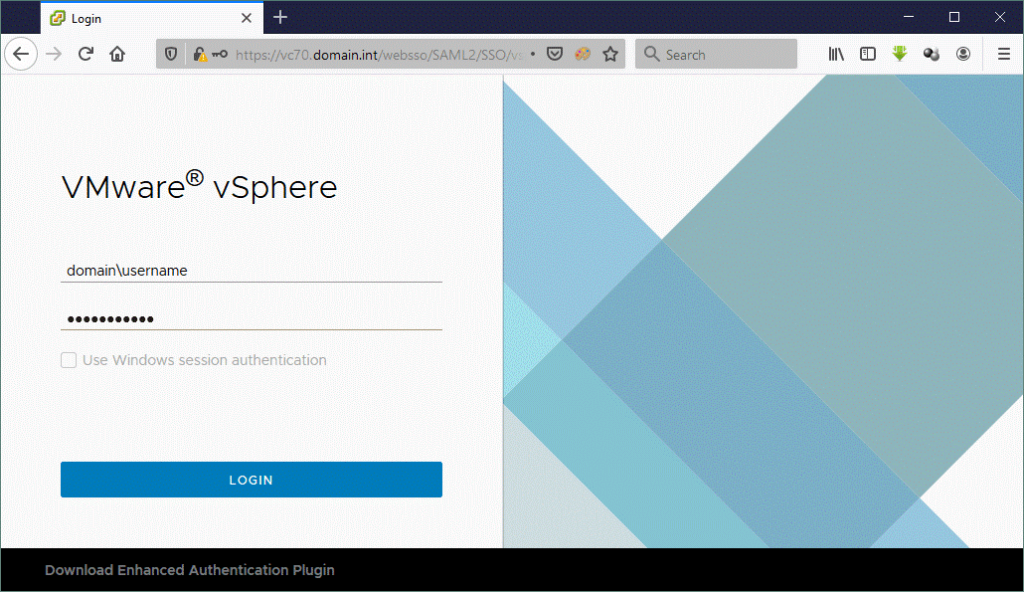Open a new tab with plus button
Screen dimensions: 1024x592
click(280, 17)
